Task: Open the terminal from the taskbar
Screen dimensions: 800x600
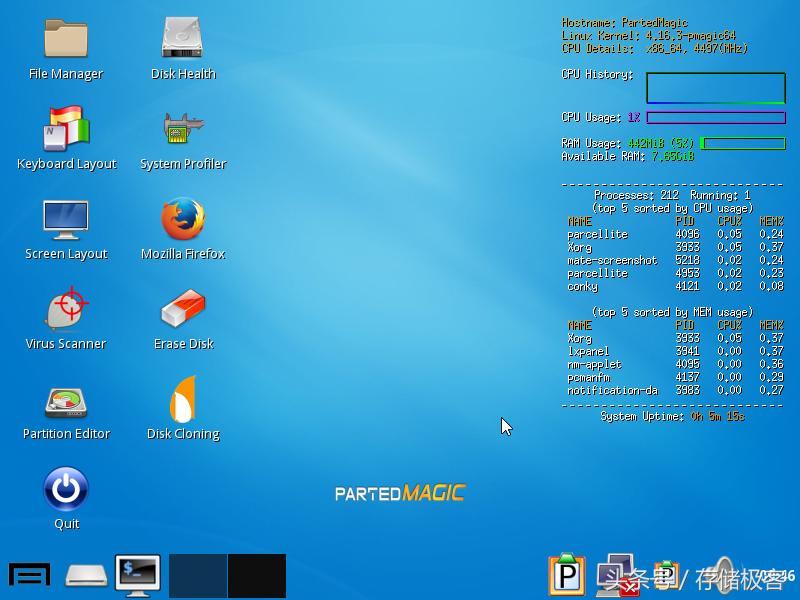Action: (x=137, y=575)
